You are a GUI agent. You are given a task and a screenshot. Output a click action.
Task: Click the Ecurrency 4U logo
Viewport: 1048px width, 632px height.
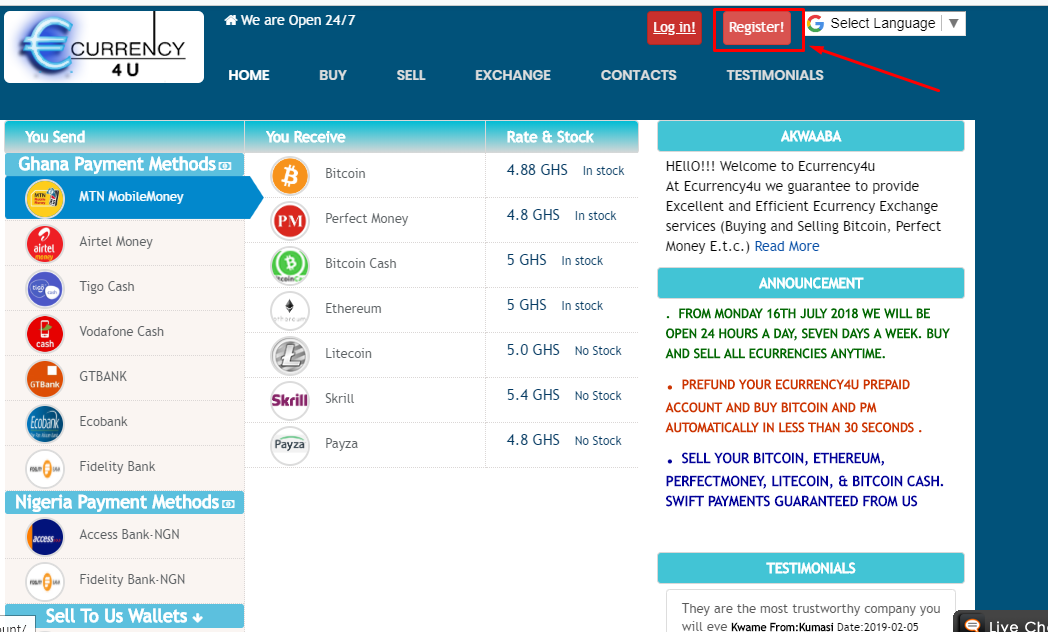(104, 47)
